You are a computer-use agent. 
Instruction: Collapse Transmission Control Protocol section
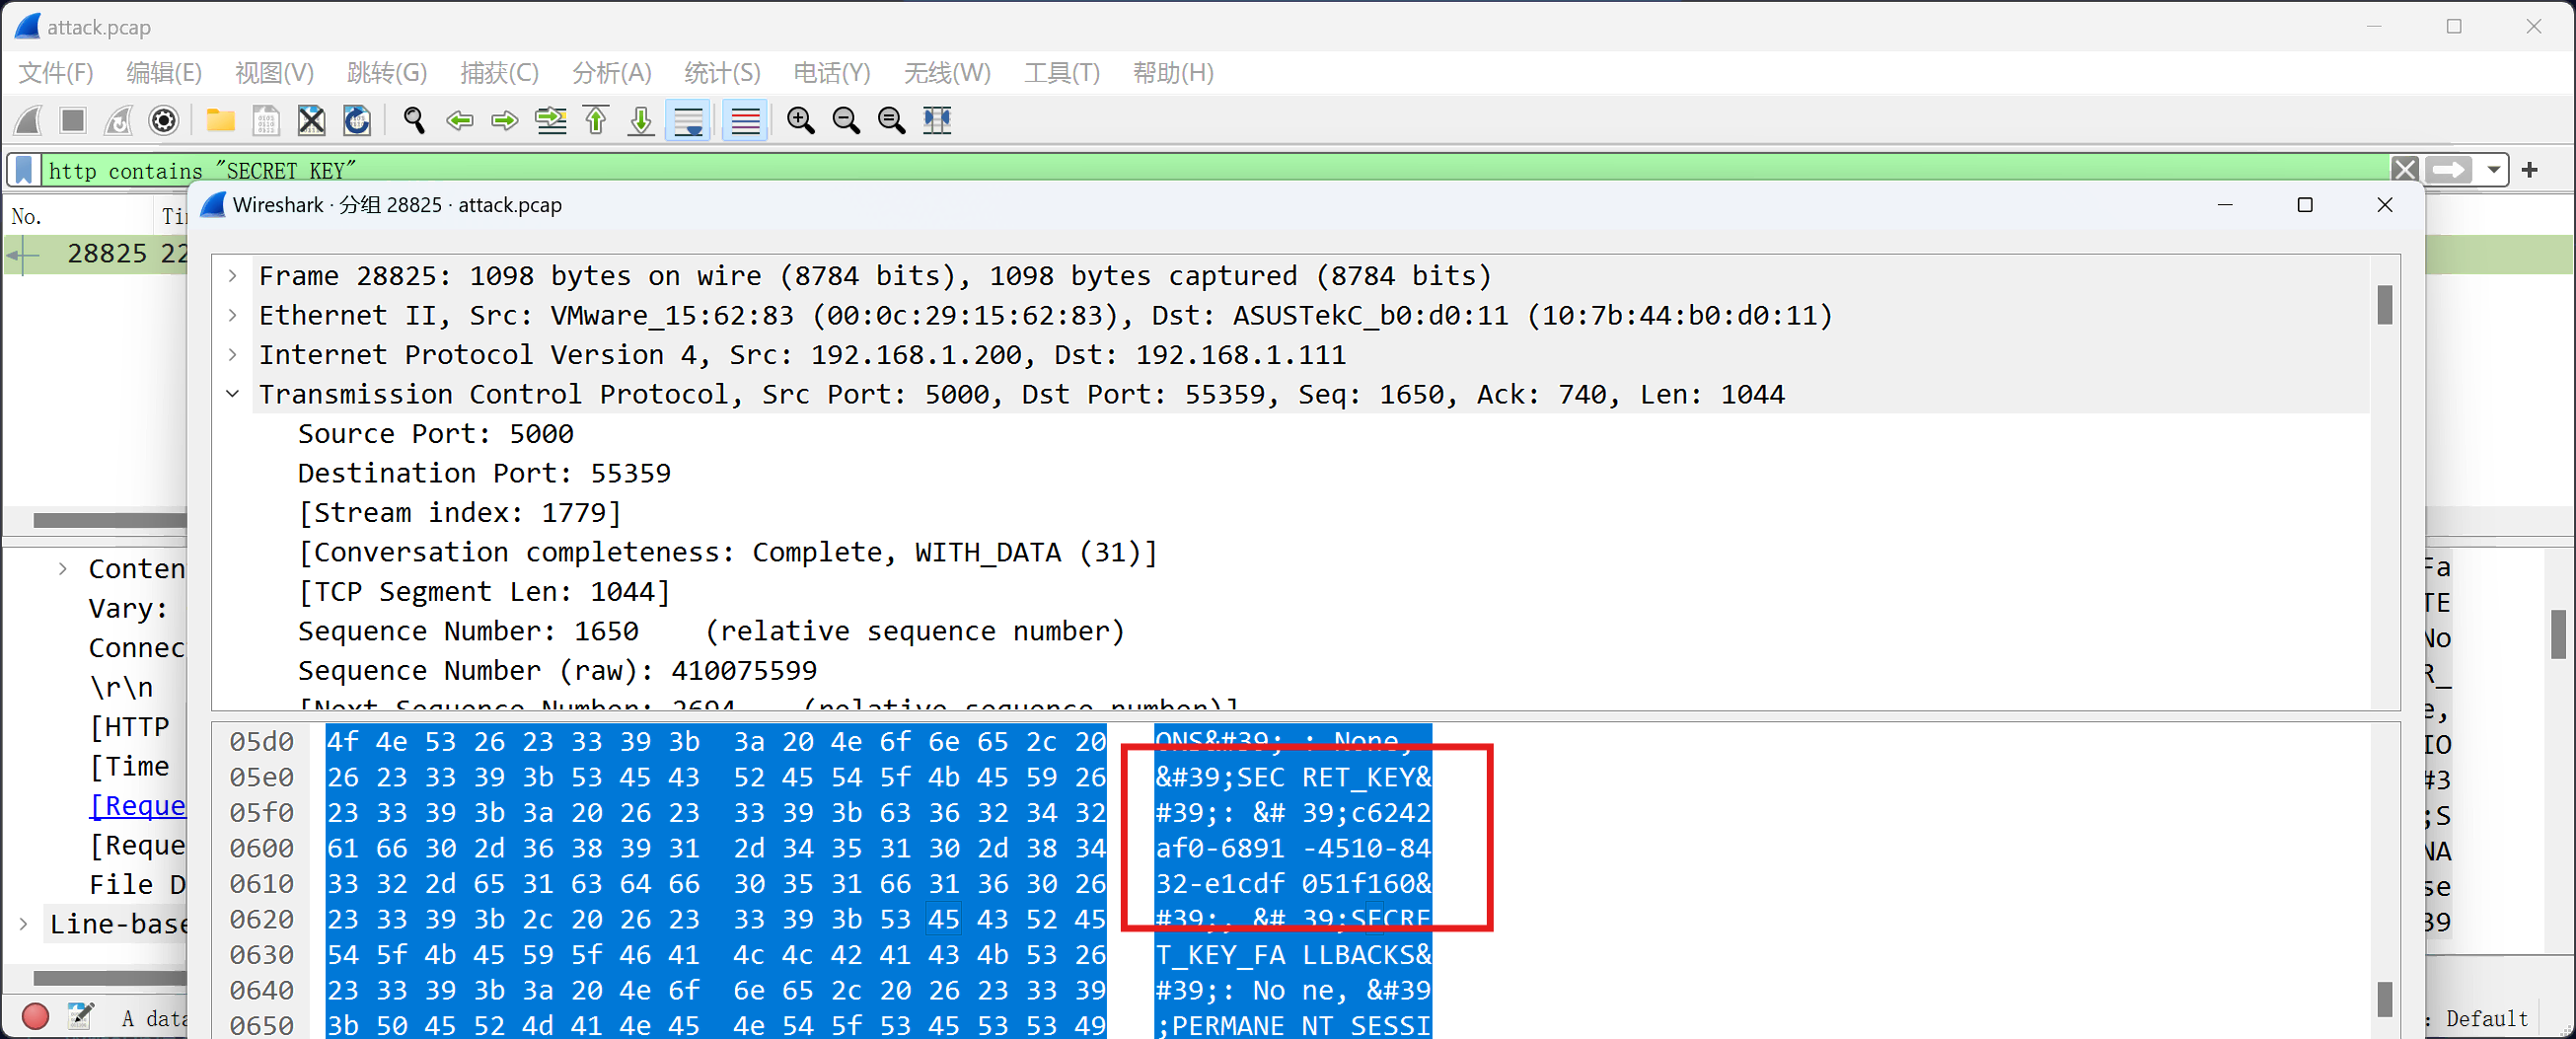[x=233, y=394]
